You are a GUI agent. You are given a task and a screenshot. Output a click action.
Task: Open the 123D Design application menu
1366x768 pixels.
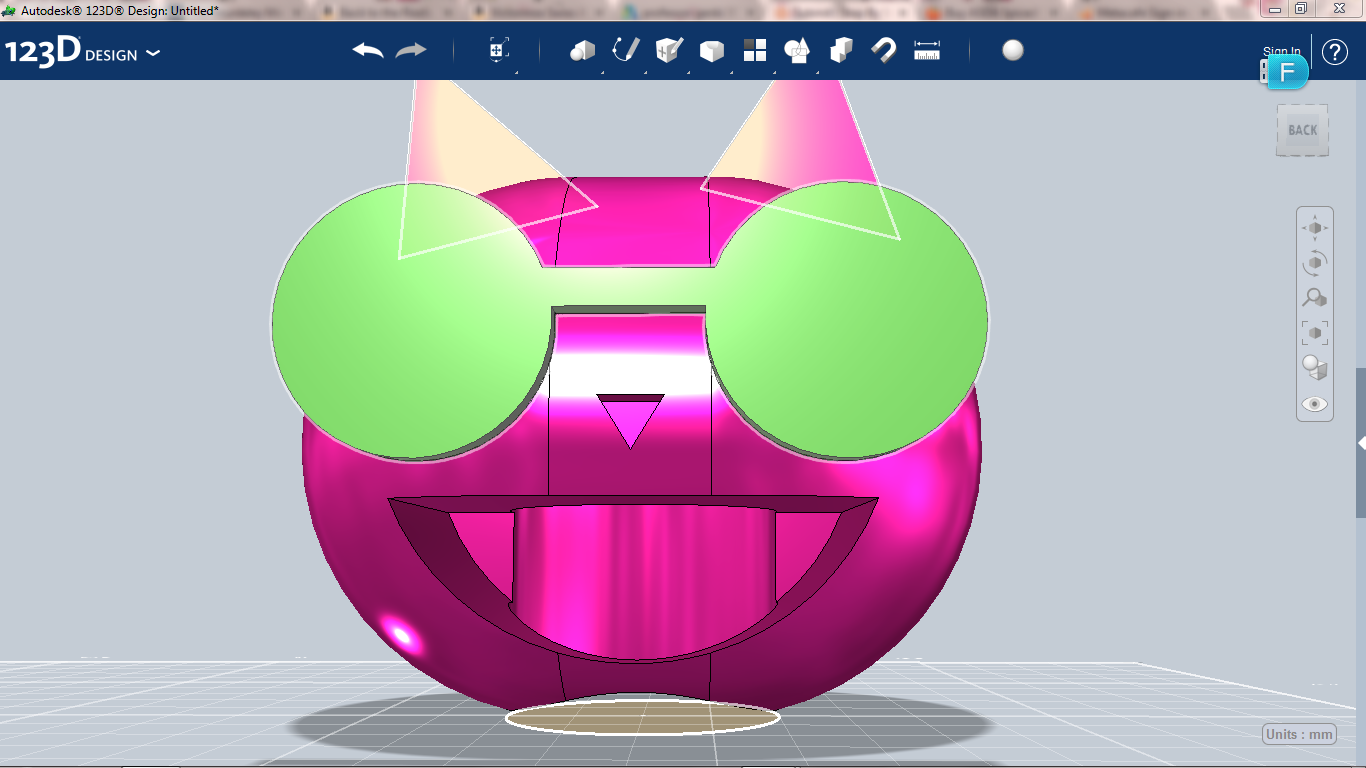[x=82, y=53]
